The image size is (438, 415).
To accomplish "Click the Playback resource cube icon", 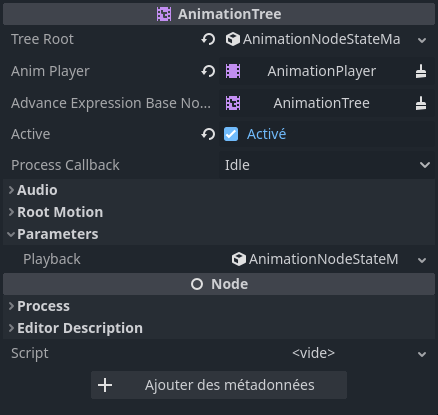I will point(239,259).
